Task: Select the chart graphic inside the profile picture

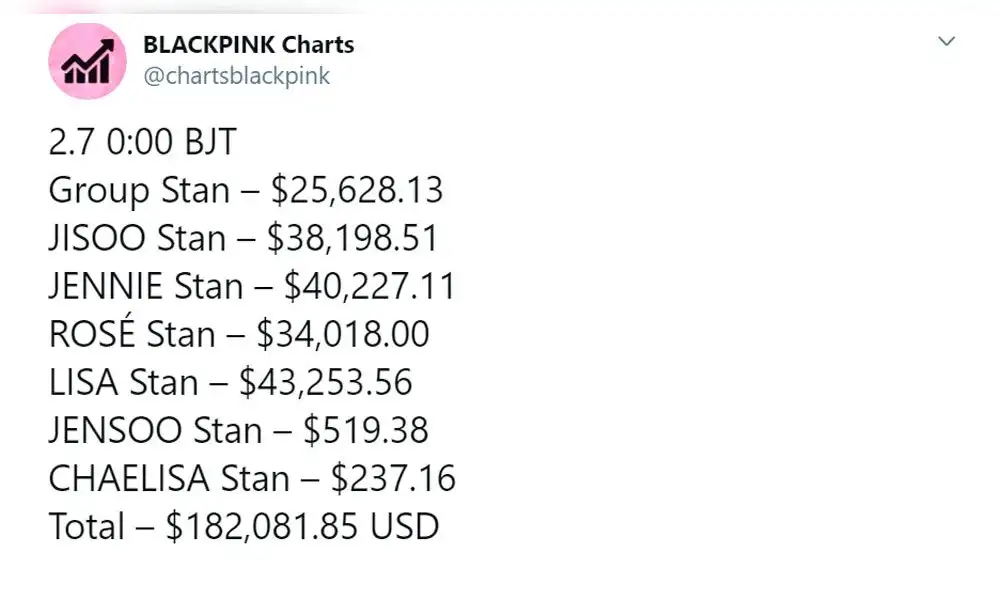Action: coord(87,64)
